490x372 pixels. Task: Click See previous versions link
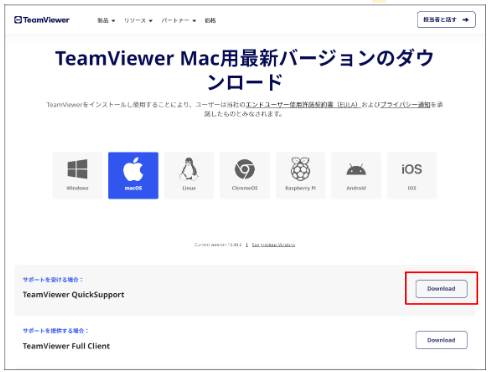[x=273, y=245]
